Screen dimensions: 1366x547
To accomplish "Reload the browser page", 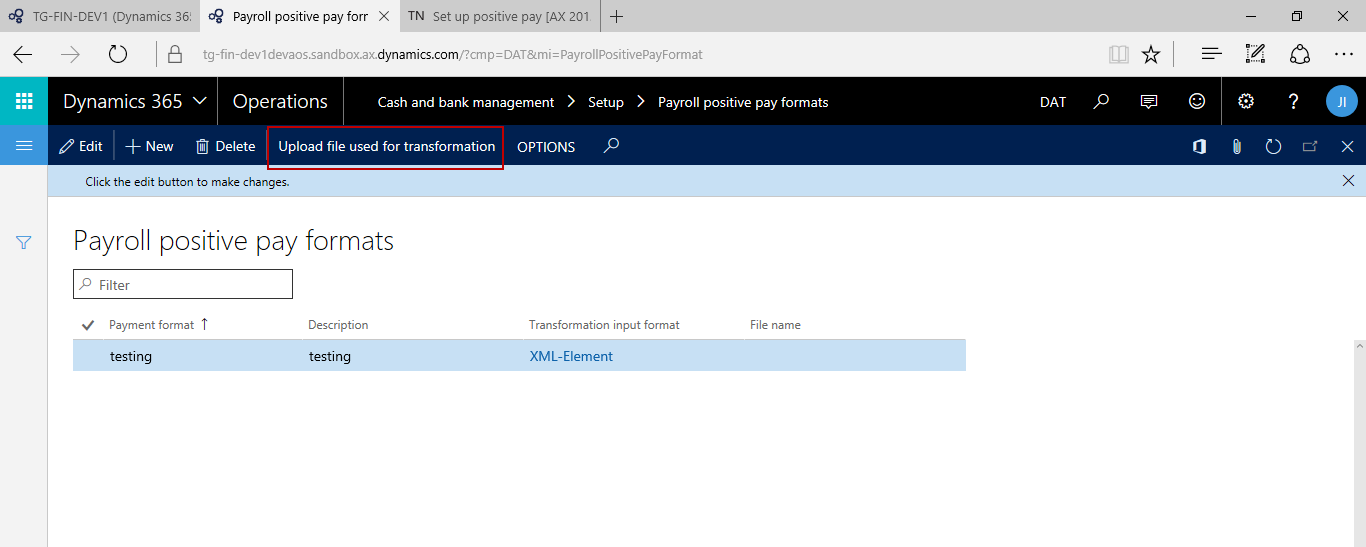I will (118, 54).
